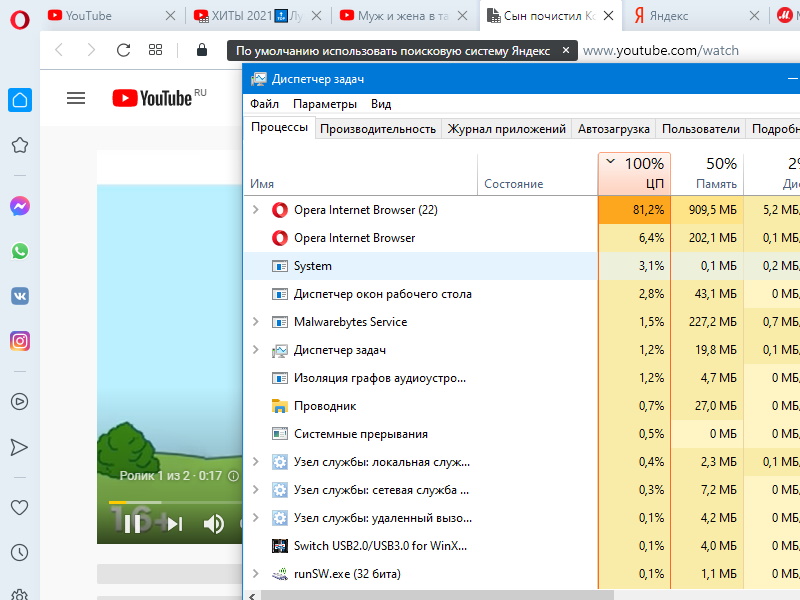This screenshot has height=600, width=800.
Task: Open the Вид menu in Task Manager
Action: click(x=381, y=104)
